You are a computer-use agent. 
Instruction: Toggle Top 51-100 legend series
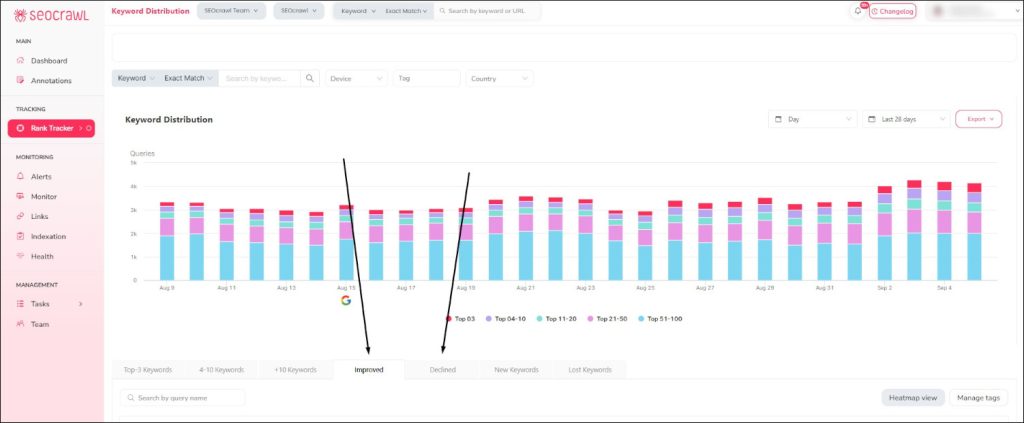[659, 319]
